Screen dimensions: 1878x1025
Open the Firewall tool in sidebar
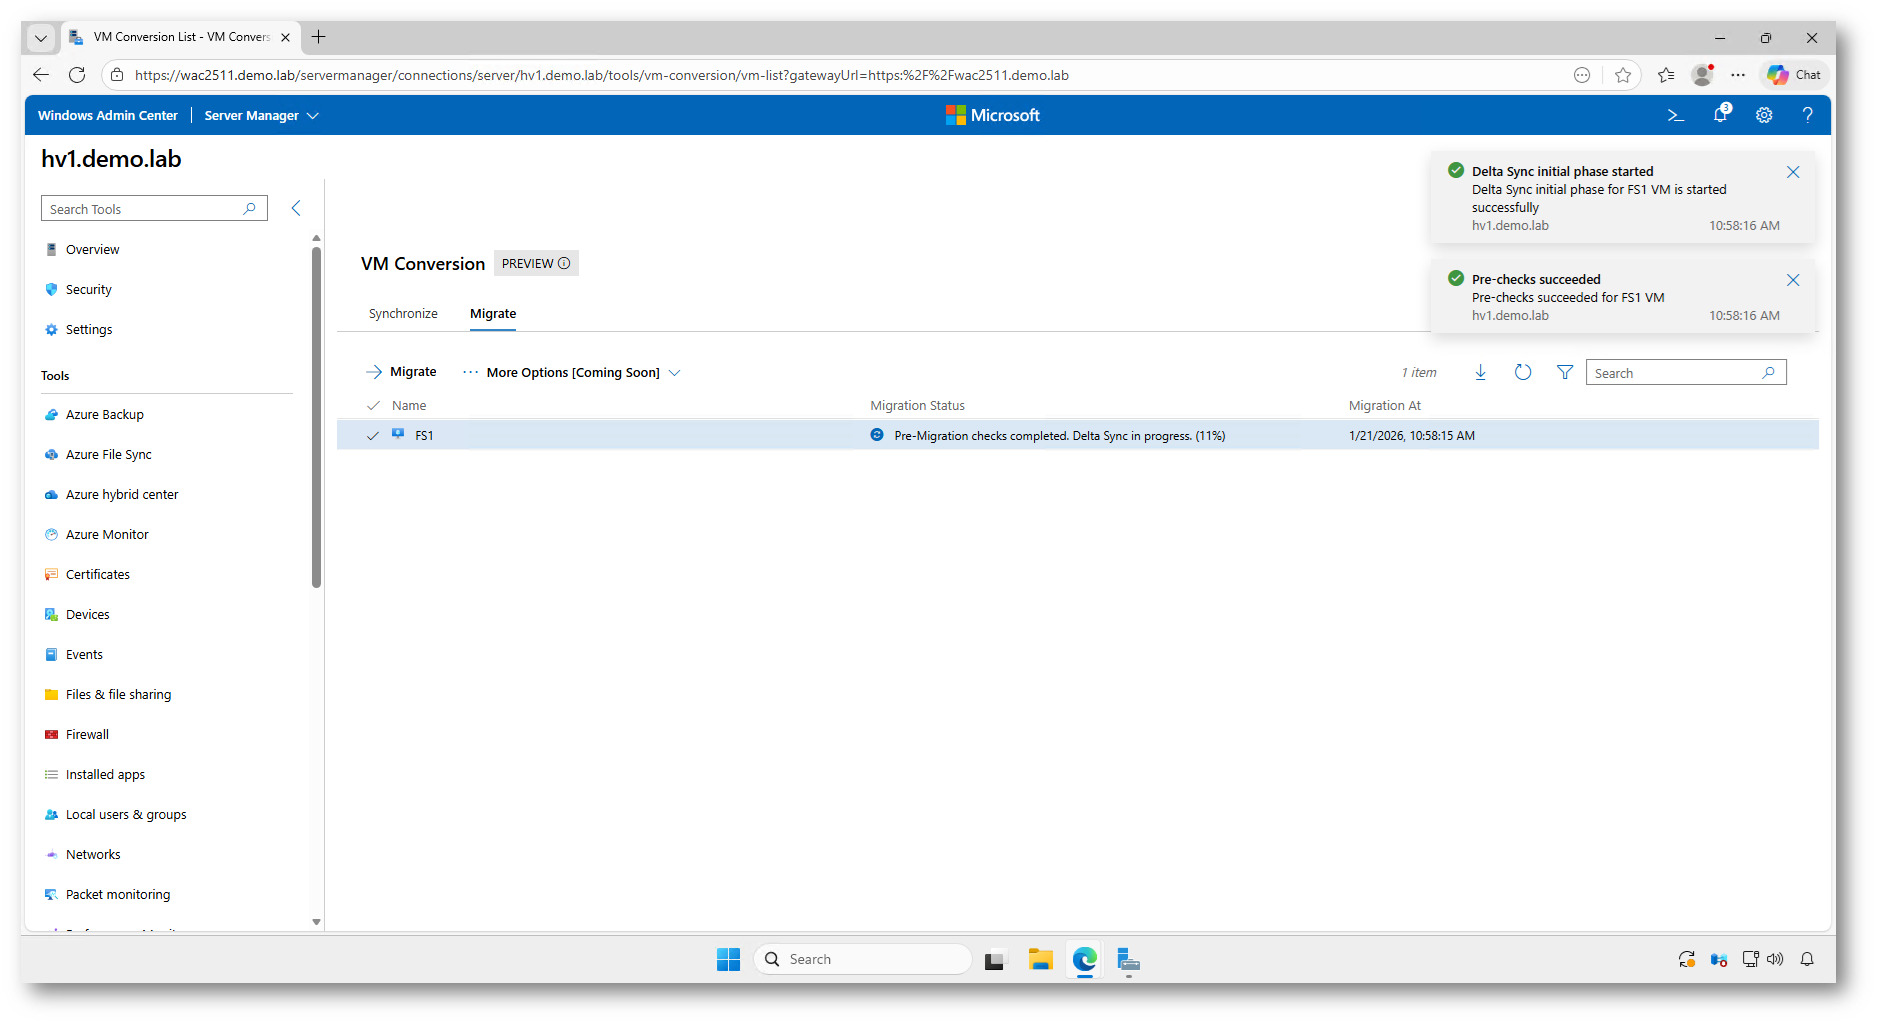pos(87,735)
